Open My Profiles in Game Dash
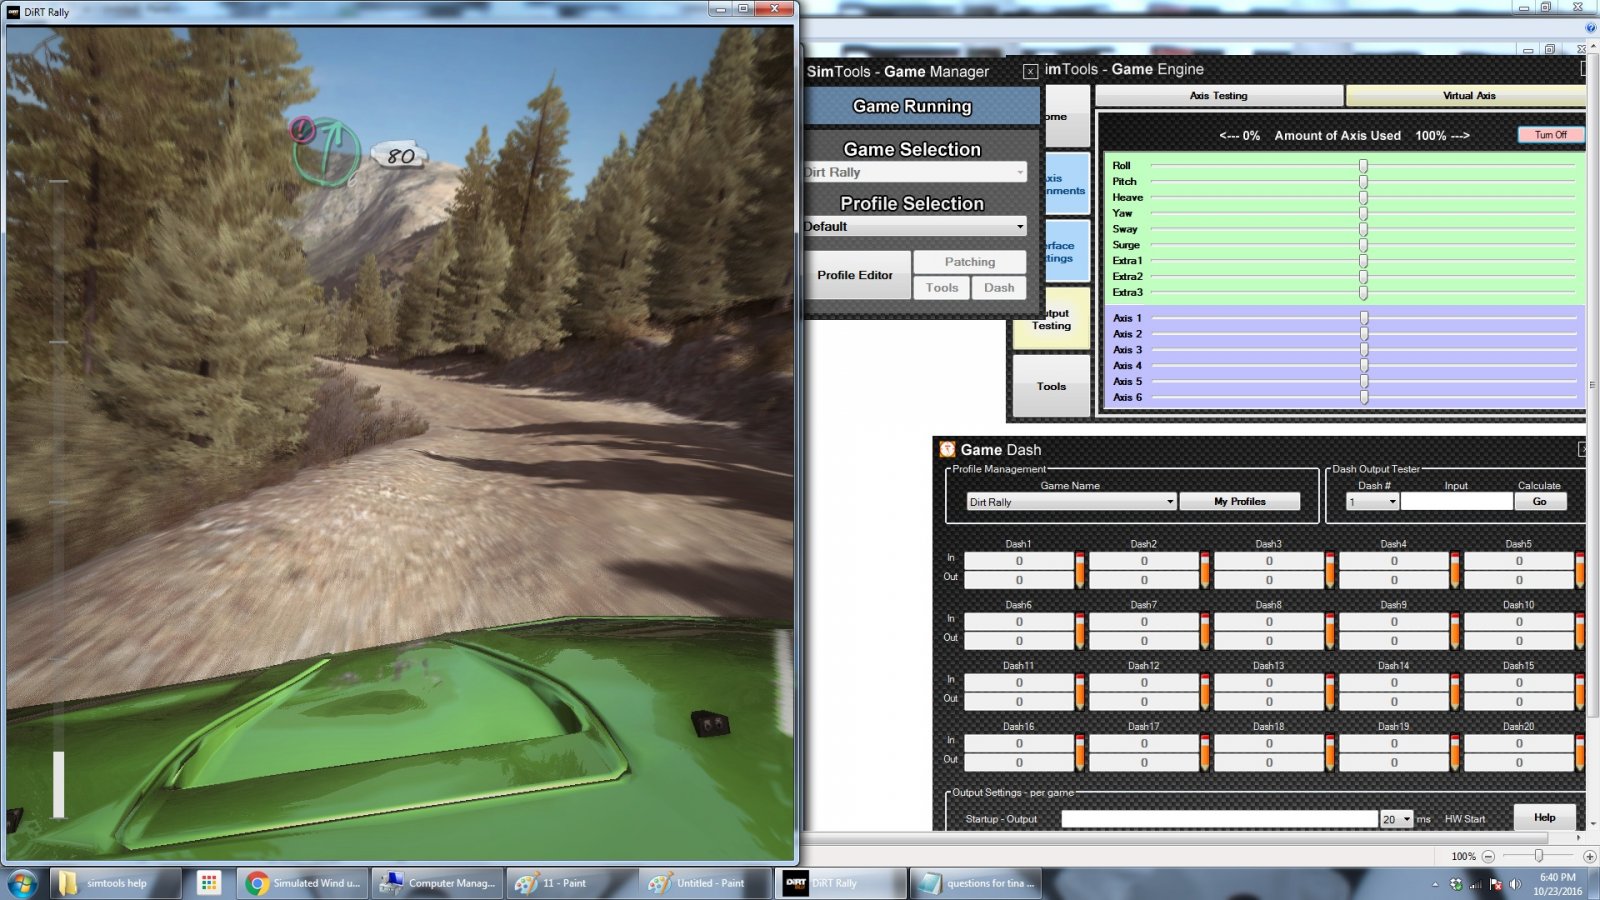The width and height of the screenshot is (1600, 900). click(1240, 502)
